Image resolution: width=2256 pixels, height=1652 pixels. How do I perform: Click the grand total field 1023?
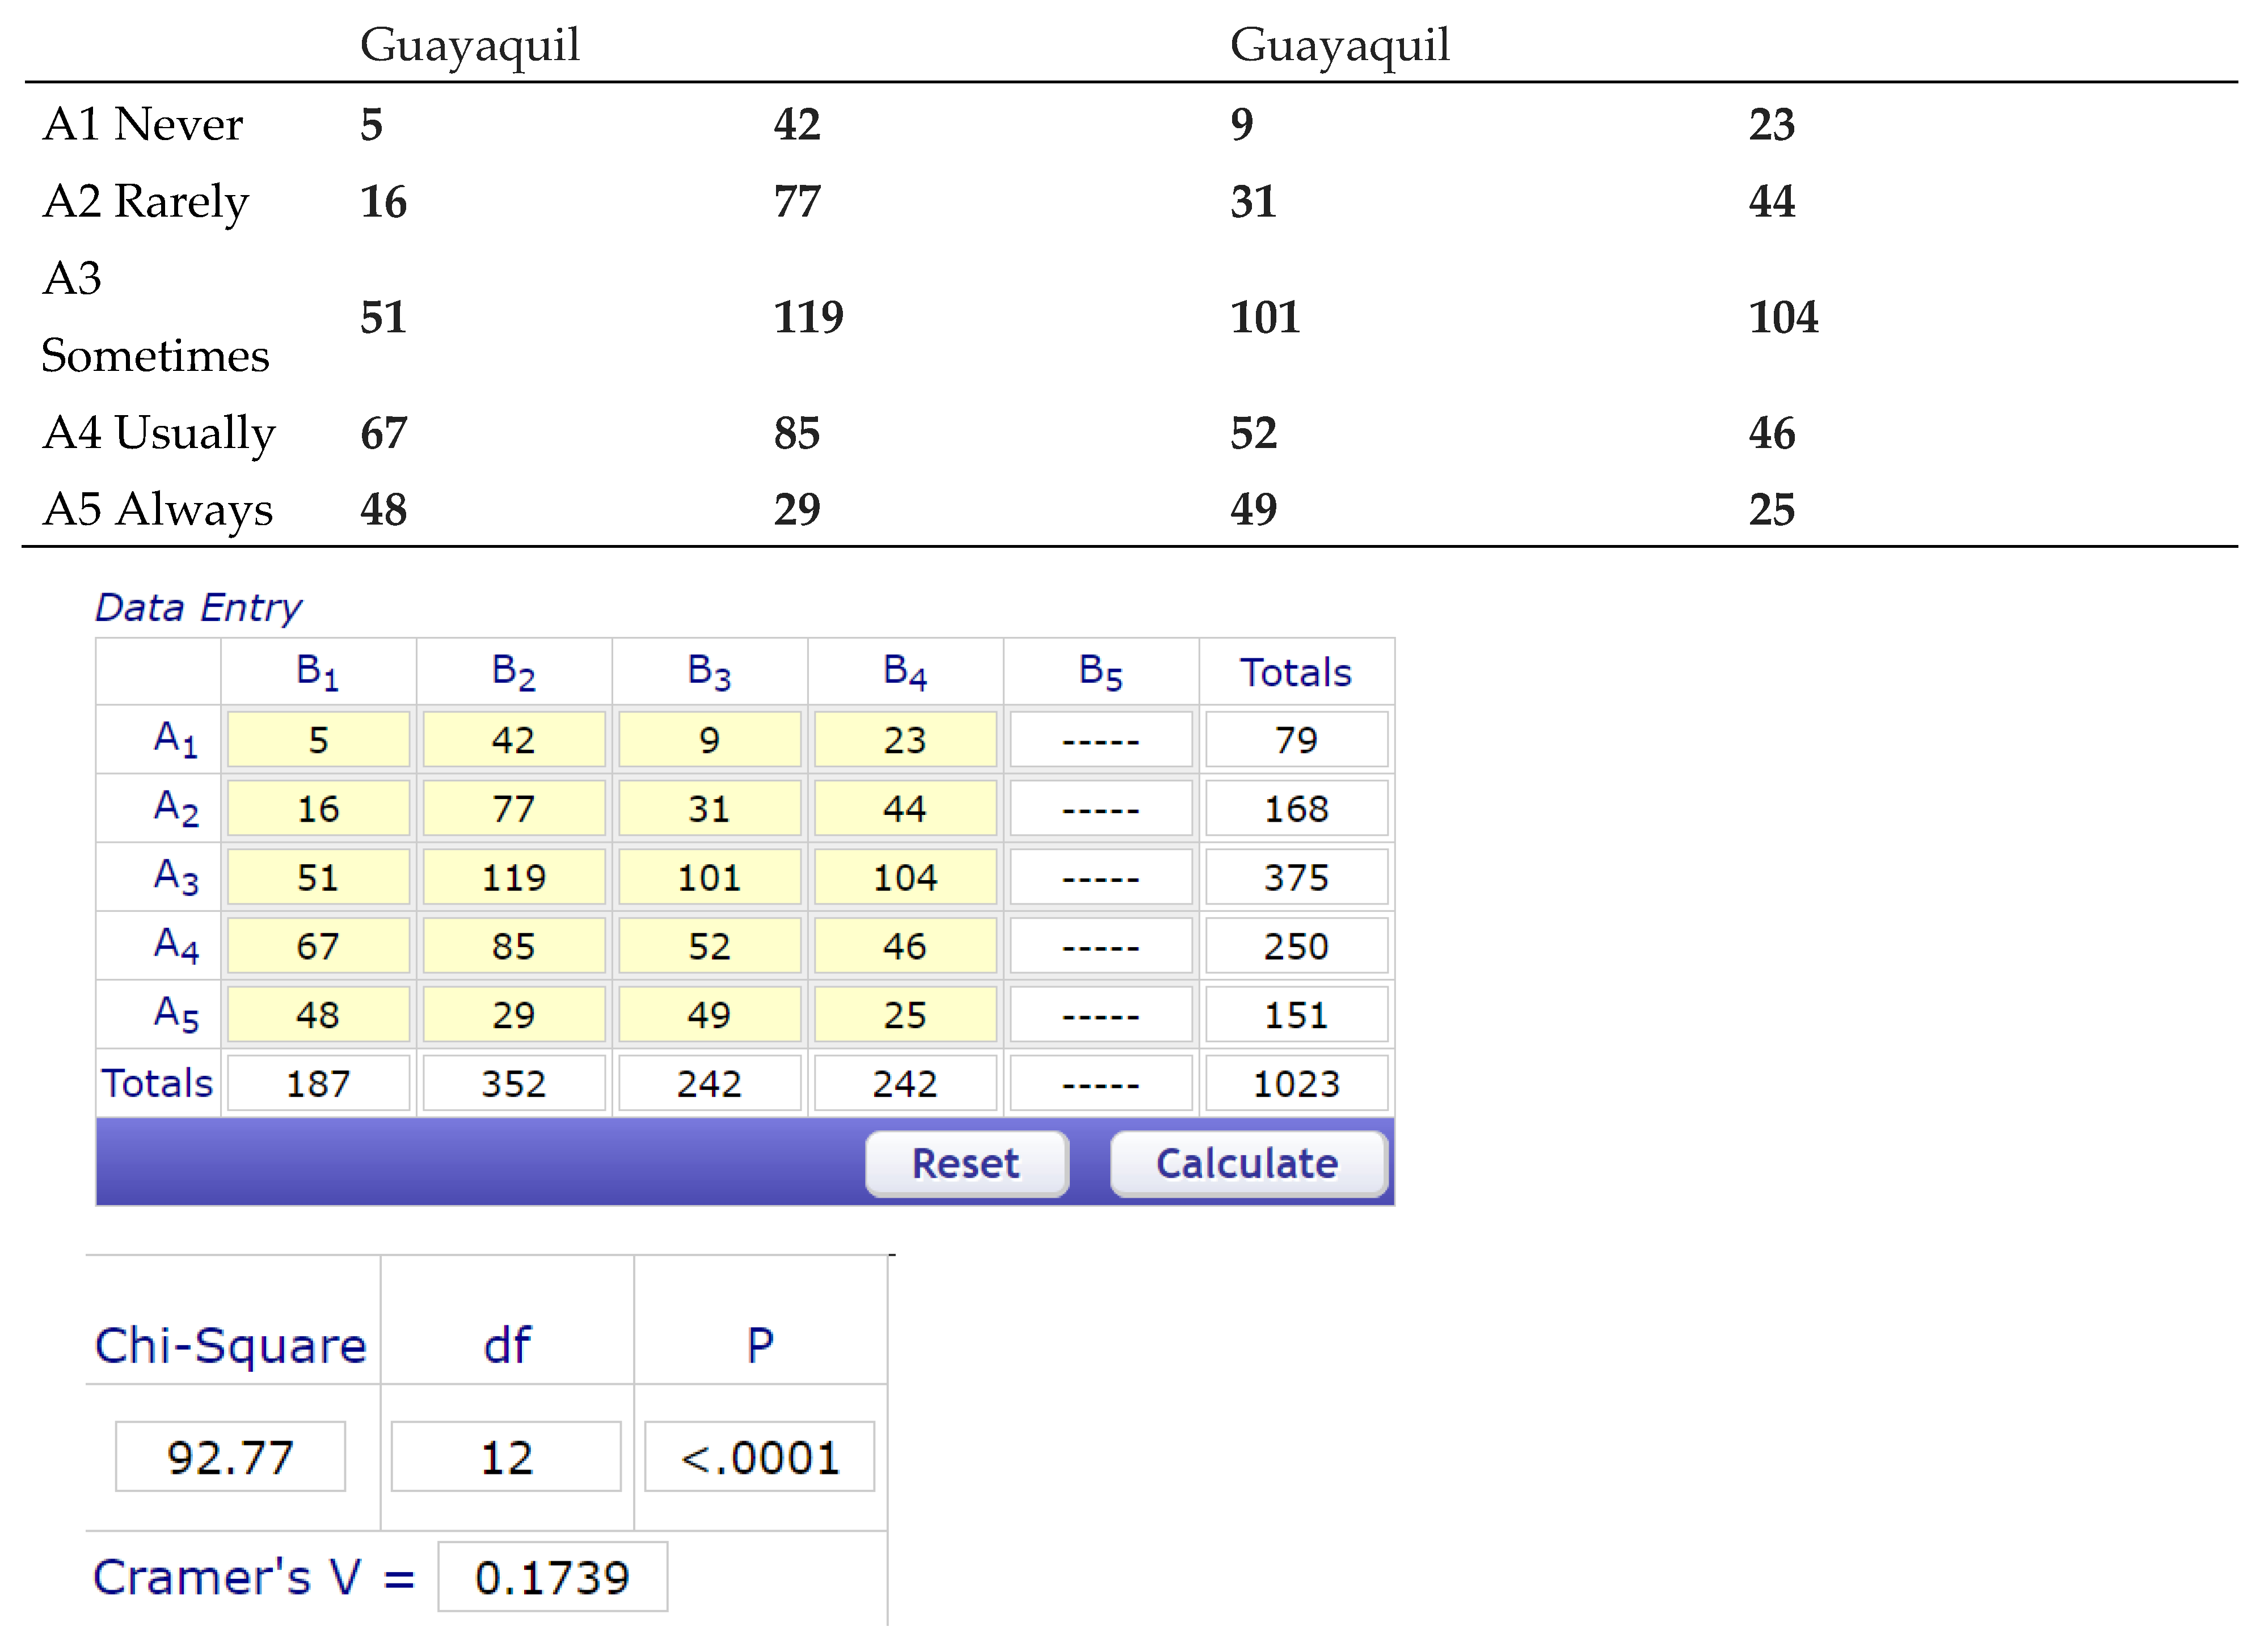tap(1296, 1083)
